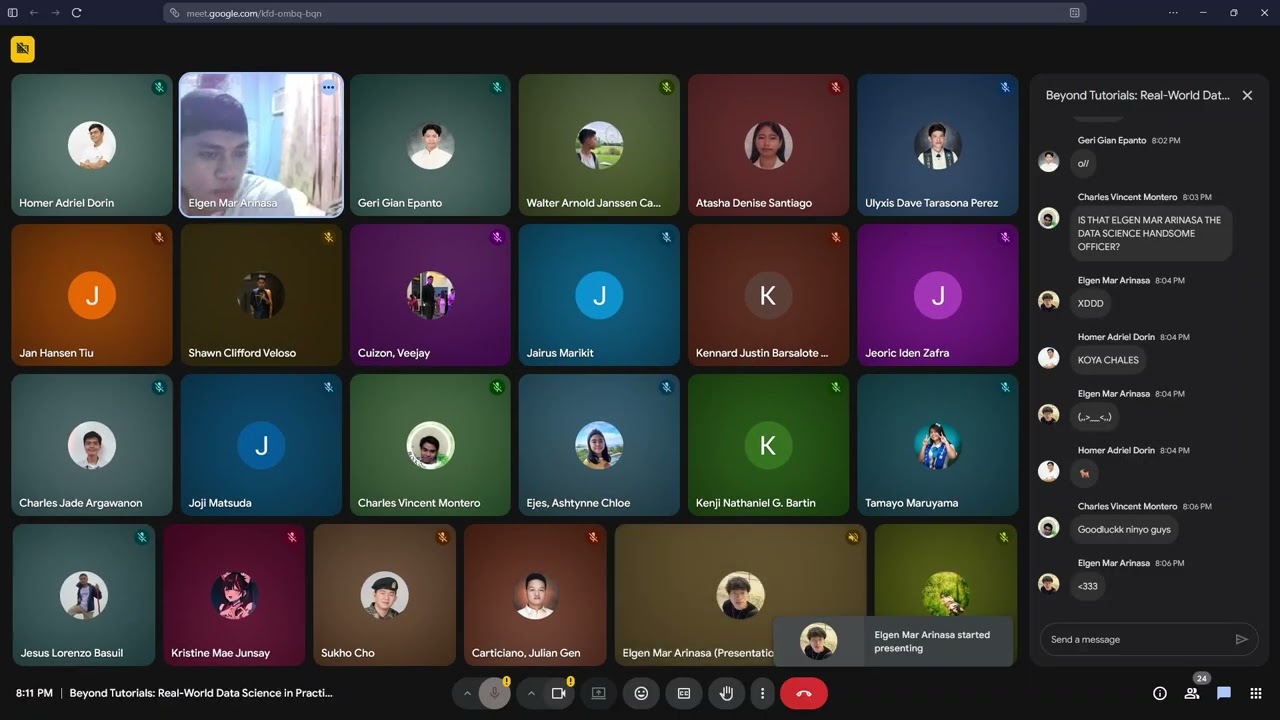The width and height of the screenshot is (1280, 720).
Task: Click the muted mic icon on Charles Jade Argawanon
Action: (159, 387)
